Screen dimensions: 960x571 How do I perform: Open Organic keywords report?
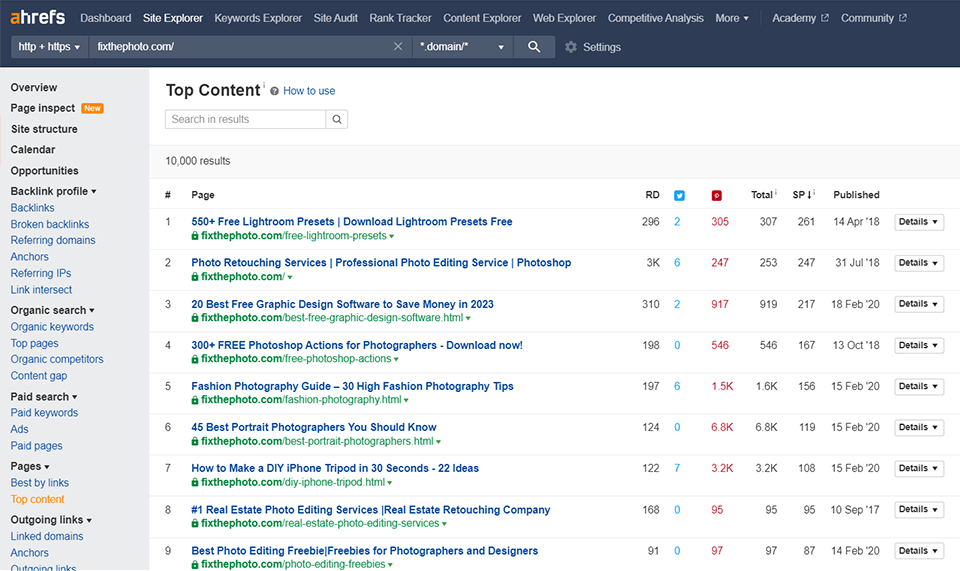pos(52,327)
